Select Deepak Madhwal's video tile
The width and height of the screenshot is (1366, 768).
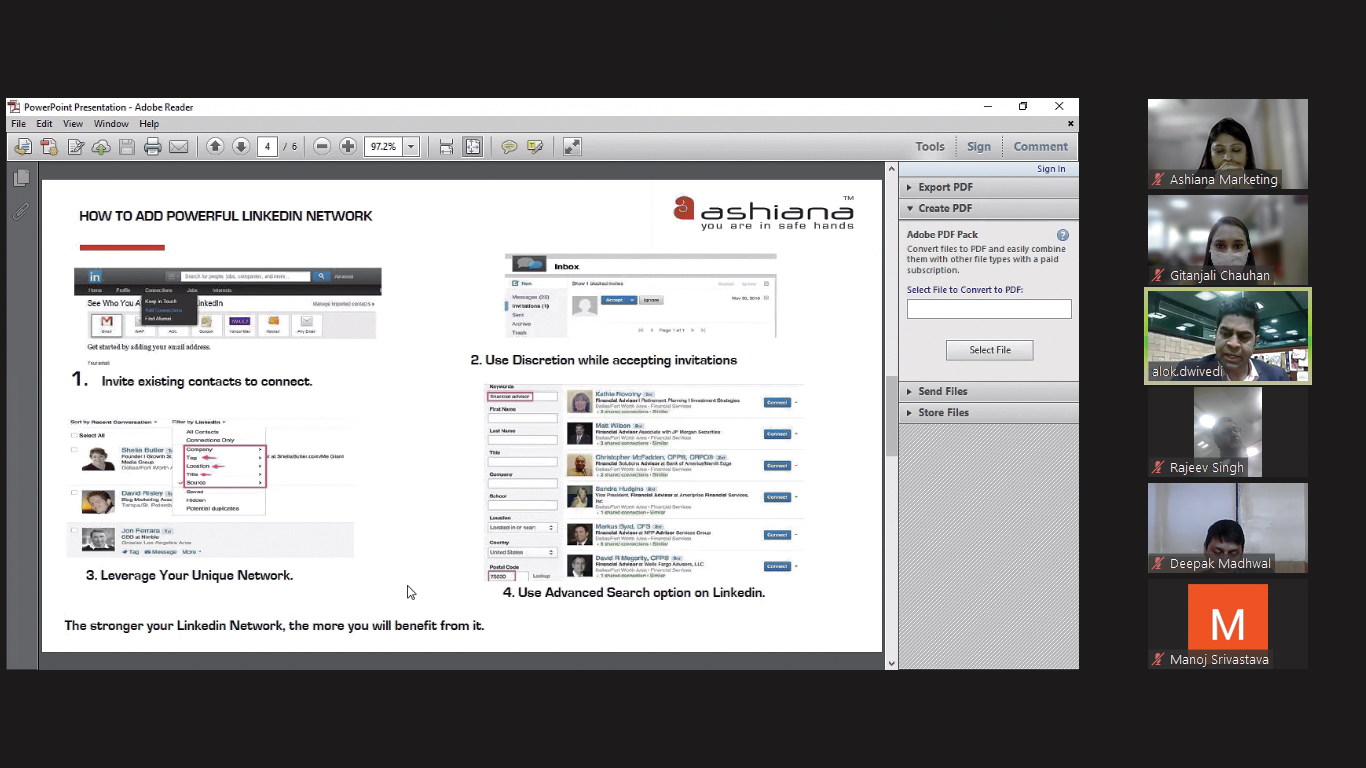pyautogui.click(x=1228, y=528)
